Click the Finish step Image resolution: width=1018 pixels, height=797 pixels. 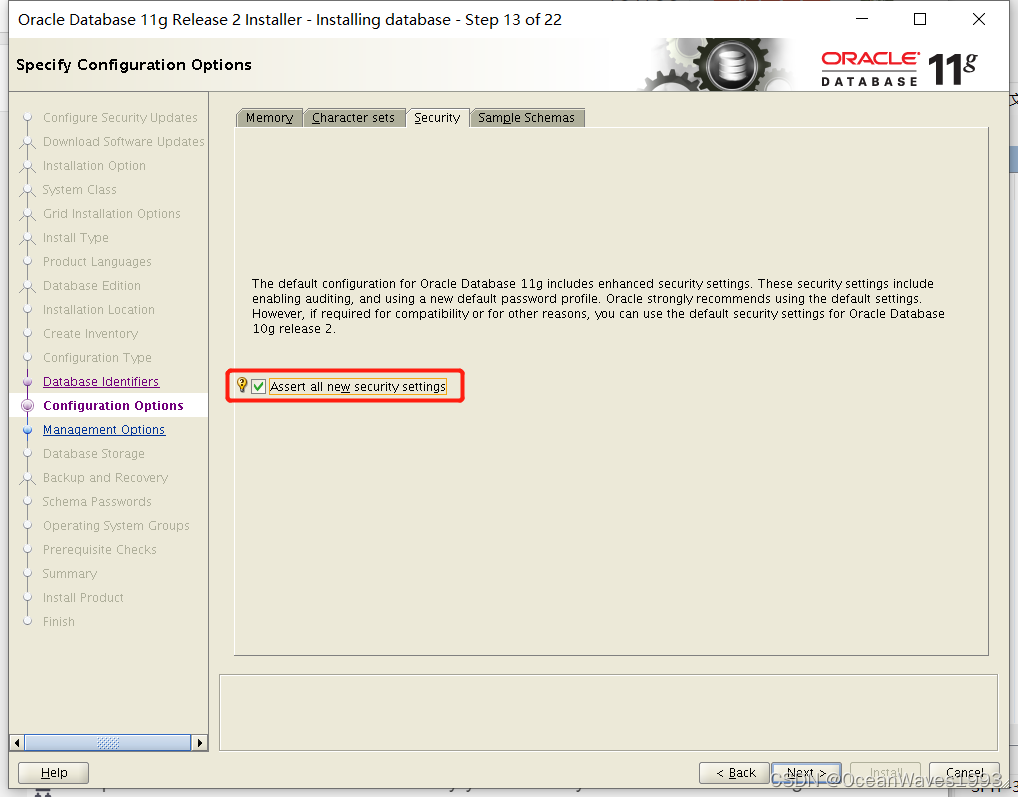pos(58,622)
